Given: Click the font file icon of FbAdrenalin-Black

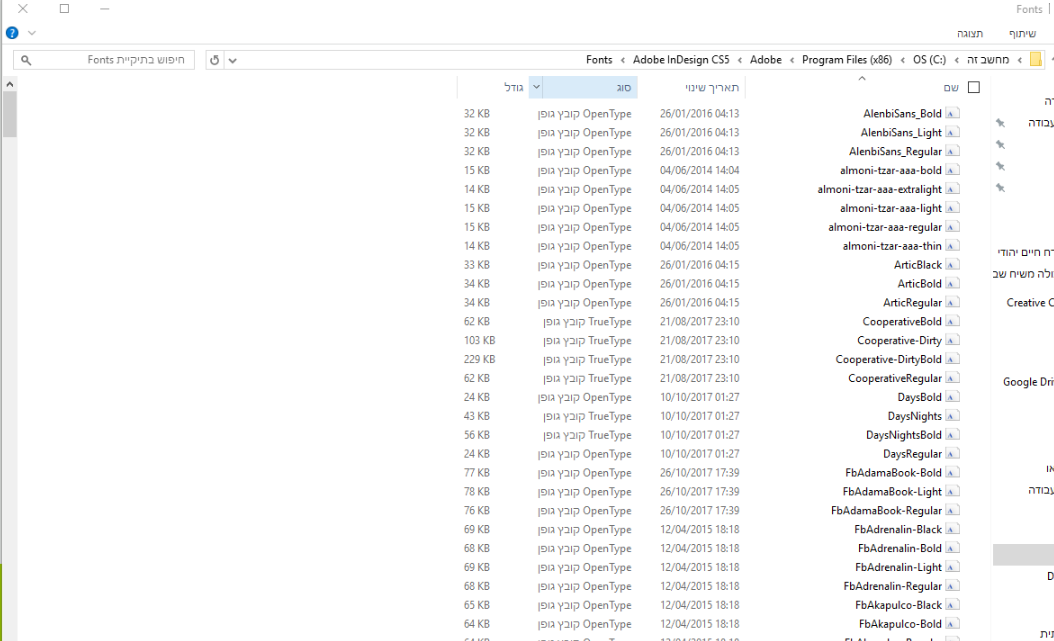Looking at the screenshot, I should [x=952, y=529].
